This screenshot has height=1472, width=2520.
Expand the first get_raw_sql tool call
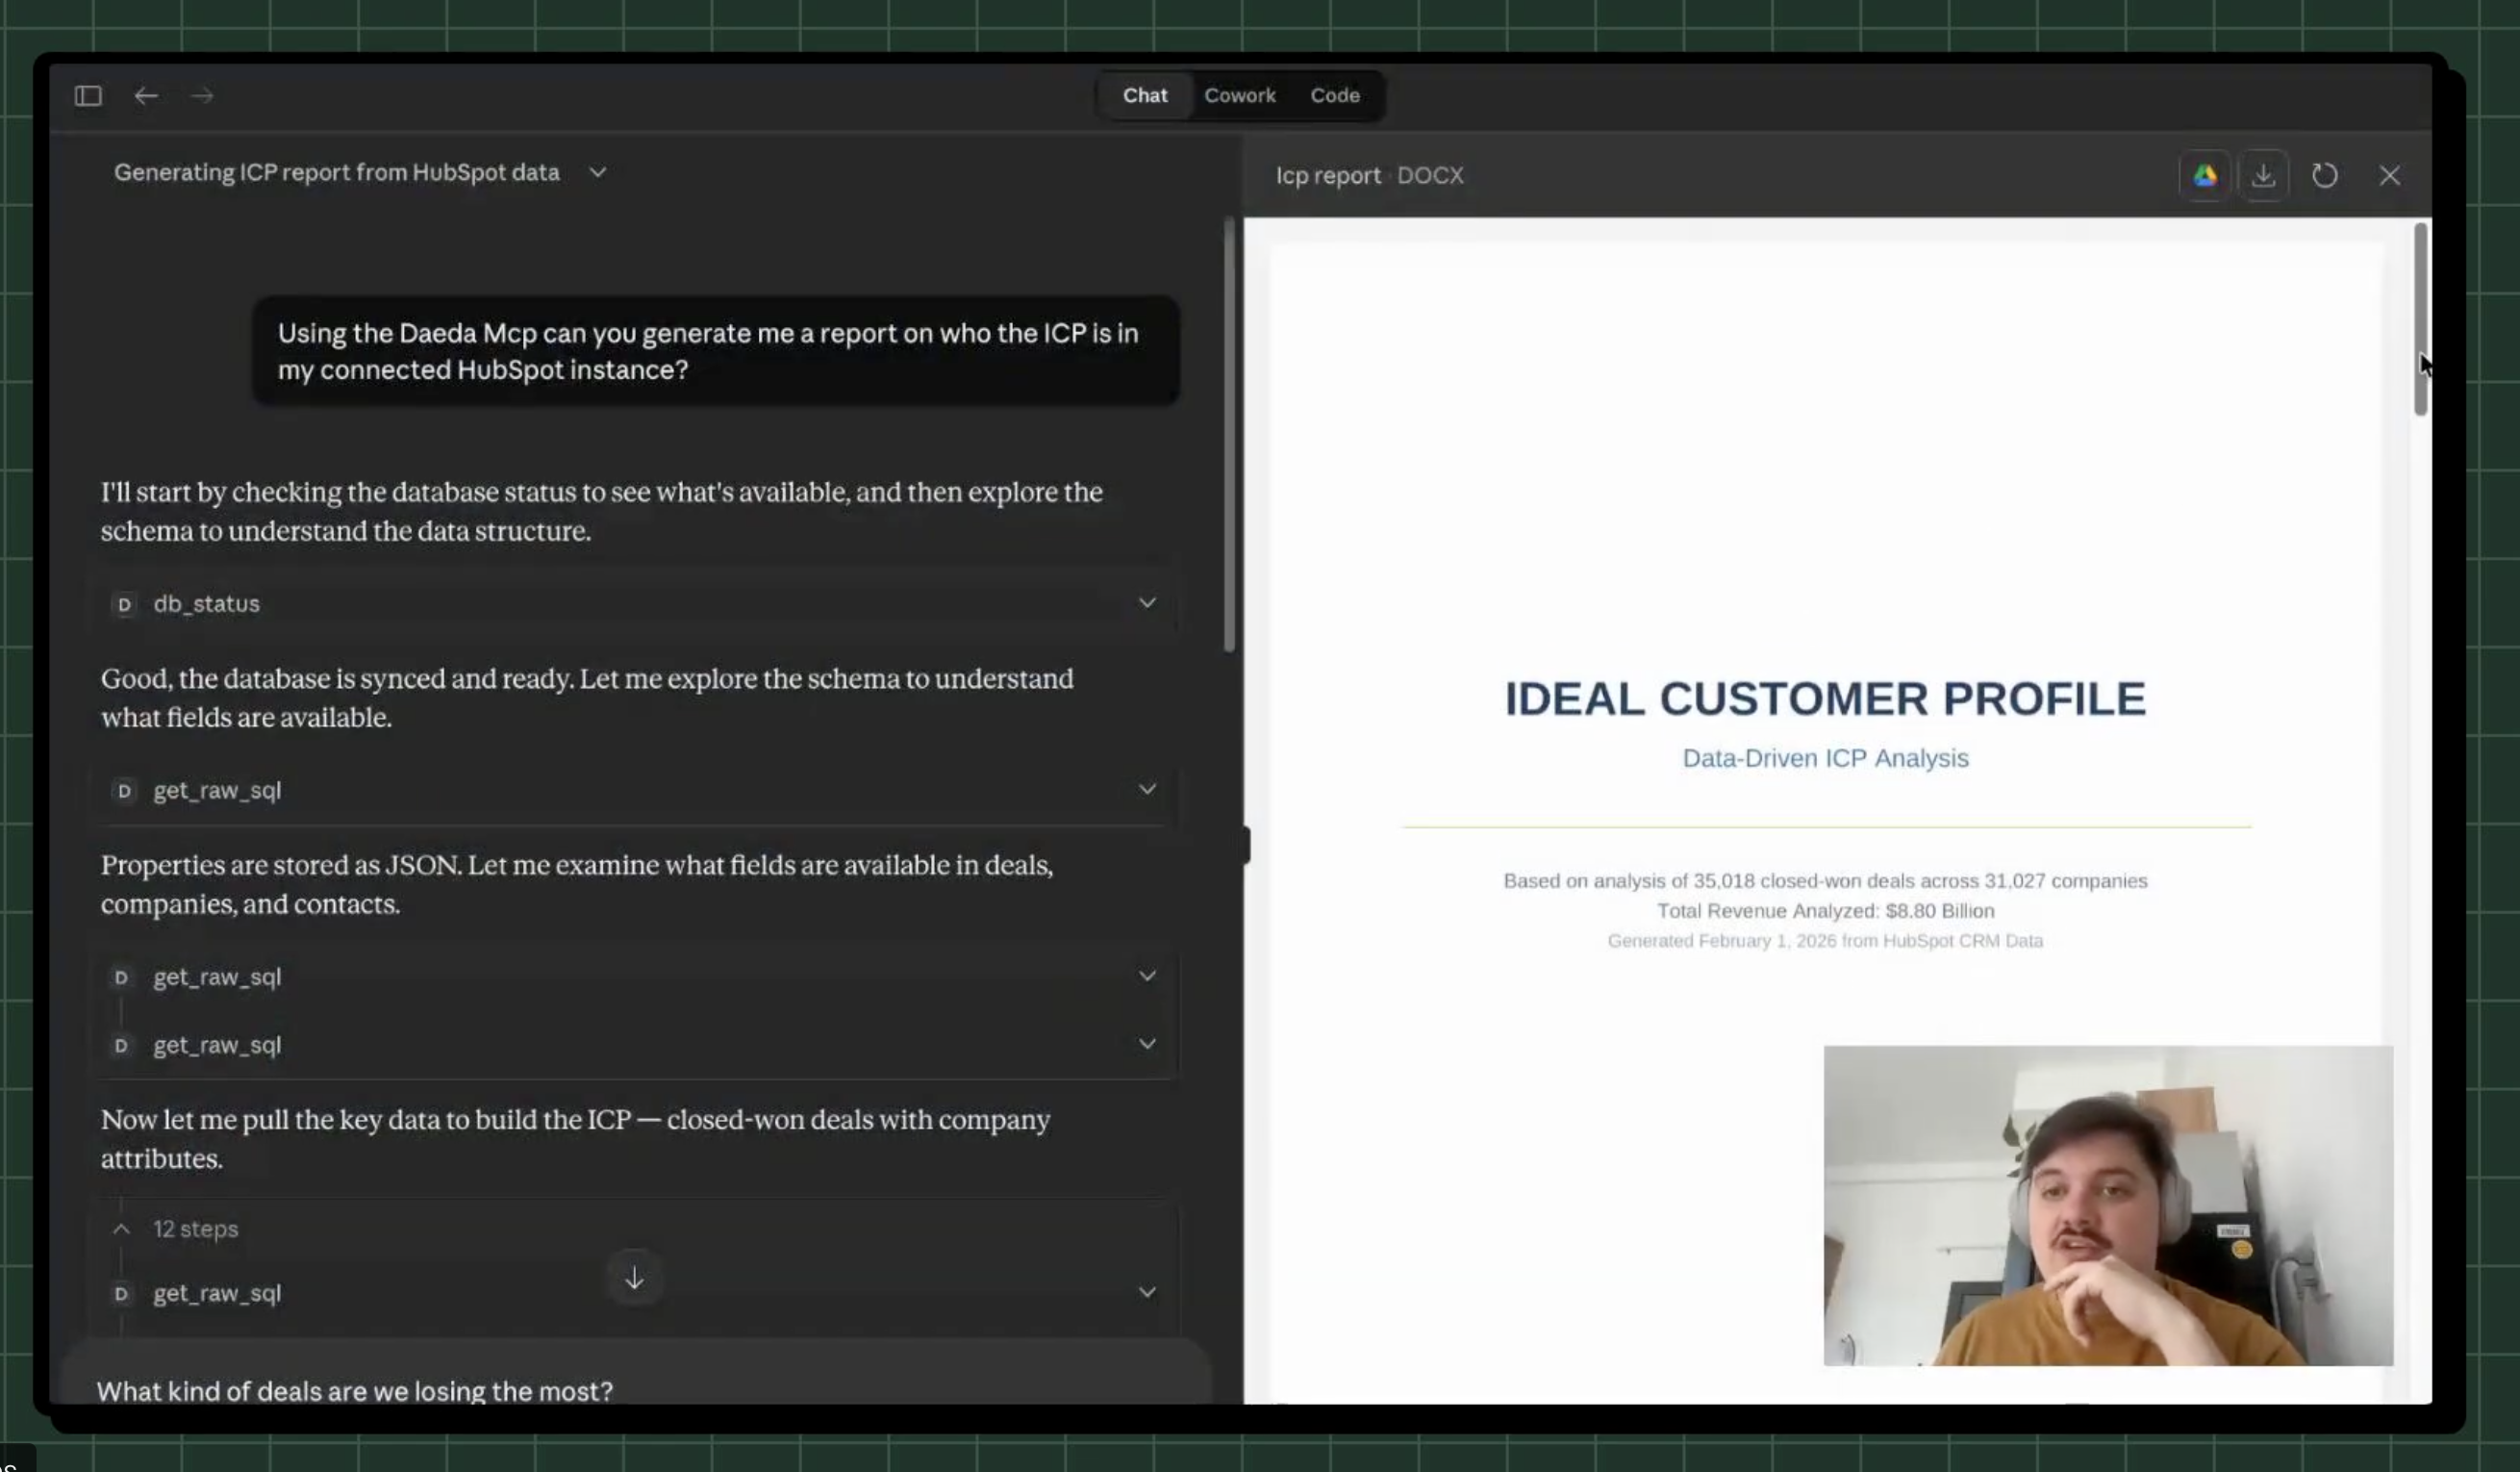[x=1148, y=789]
